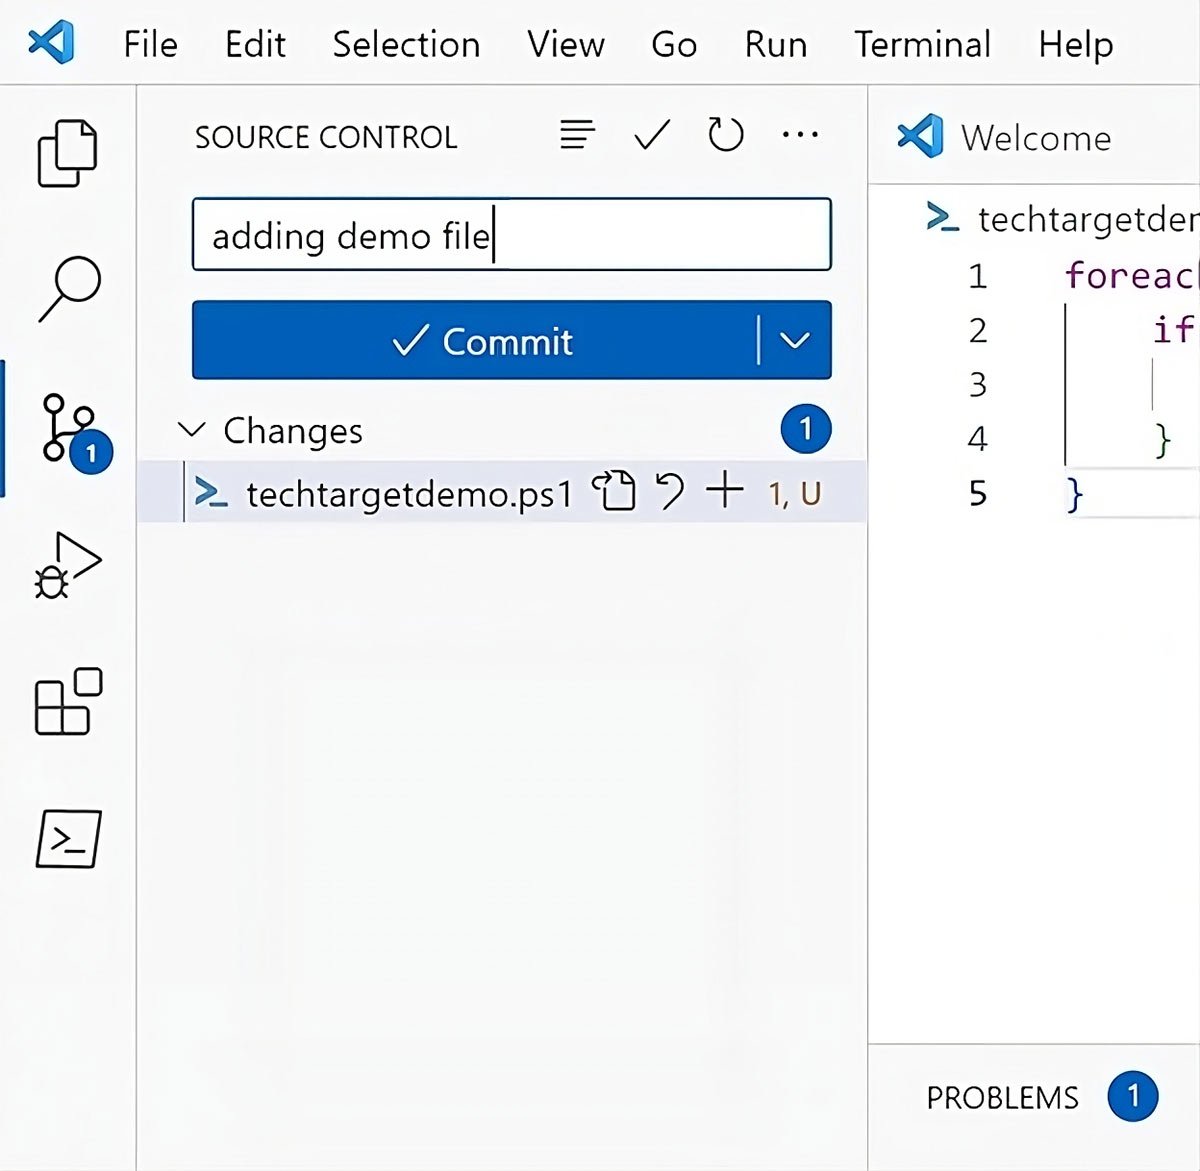Discard changes for techtargetdemo.ps1
The image size is (1200, 1171).
(669, 492)
